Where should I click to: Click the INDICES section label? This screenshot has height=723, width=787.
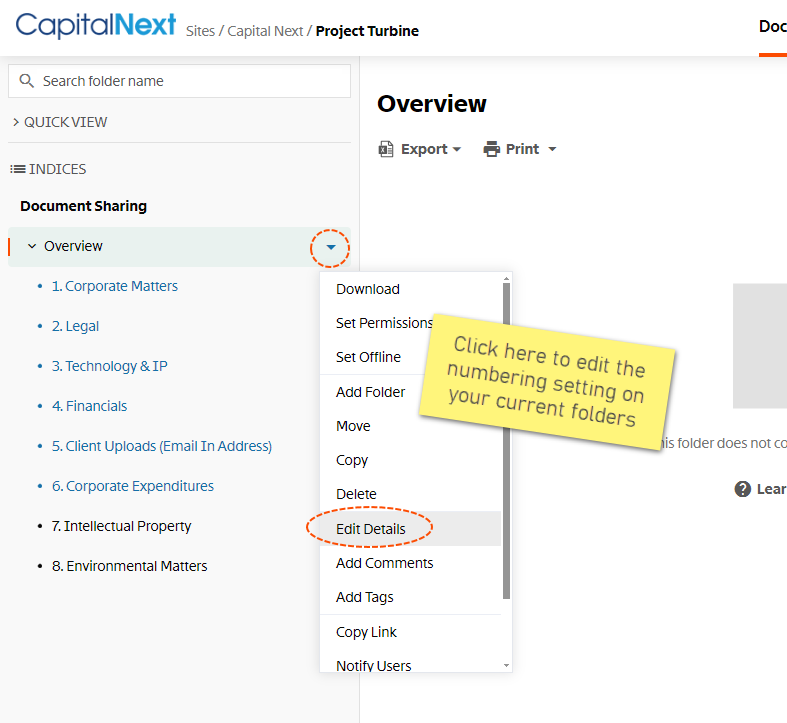(57, 169)
